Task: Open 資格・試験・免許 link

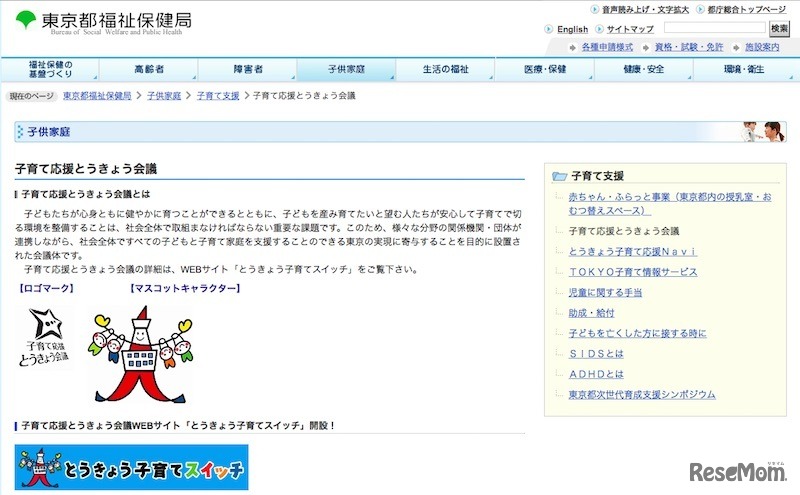Action: click(689, 47)
